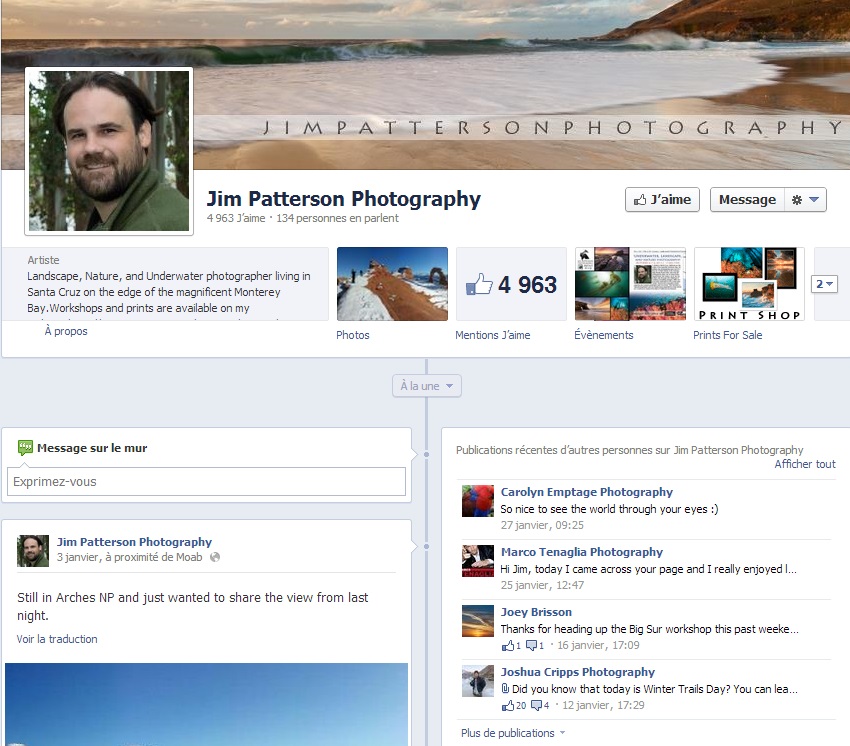Click Carolyn Emptage's avatar thumbnail
This screenshot has width=850, height=746.
(478, 500)
